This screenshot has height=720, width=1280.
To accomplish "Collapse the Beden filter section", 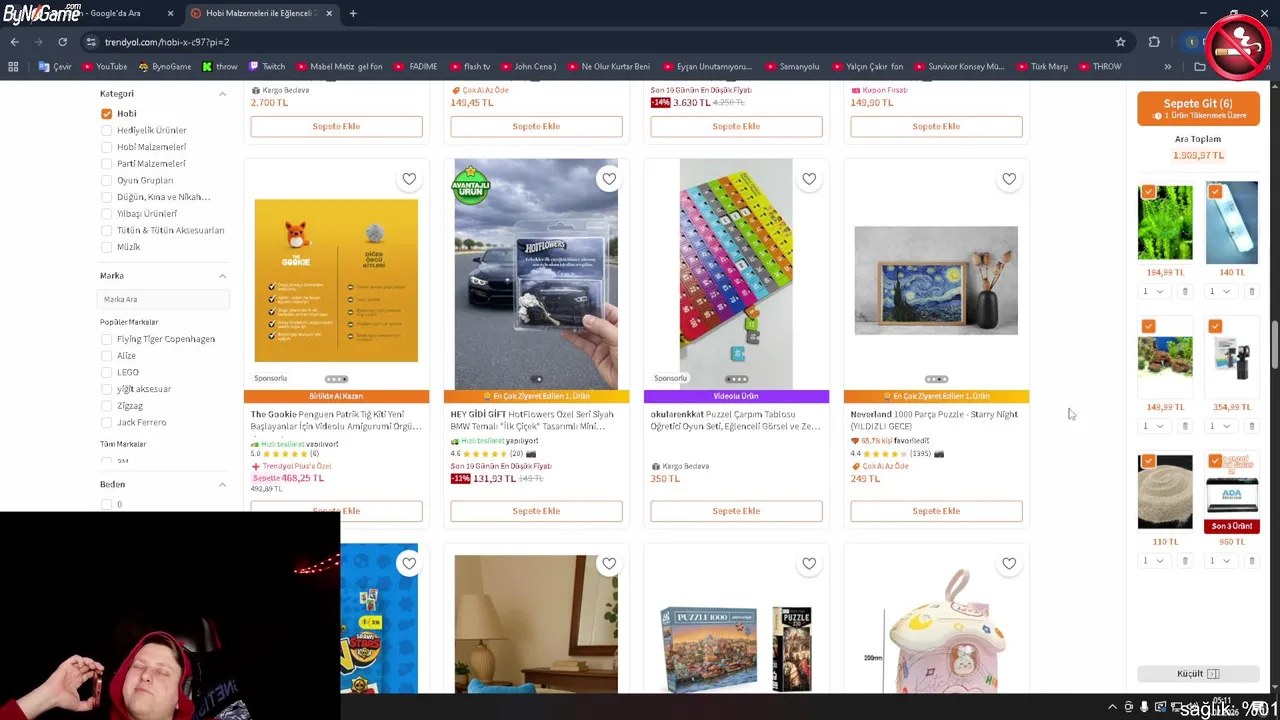I will [222, 485].
